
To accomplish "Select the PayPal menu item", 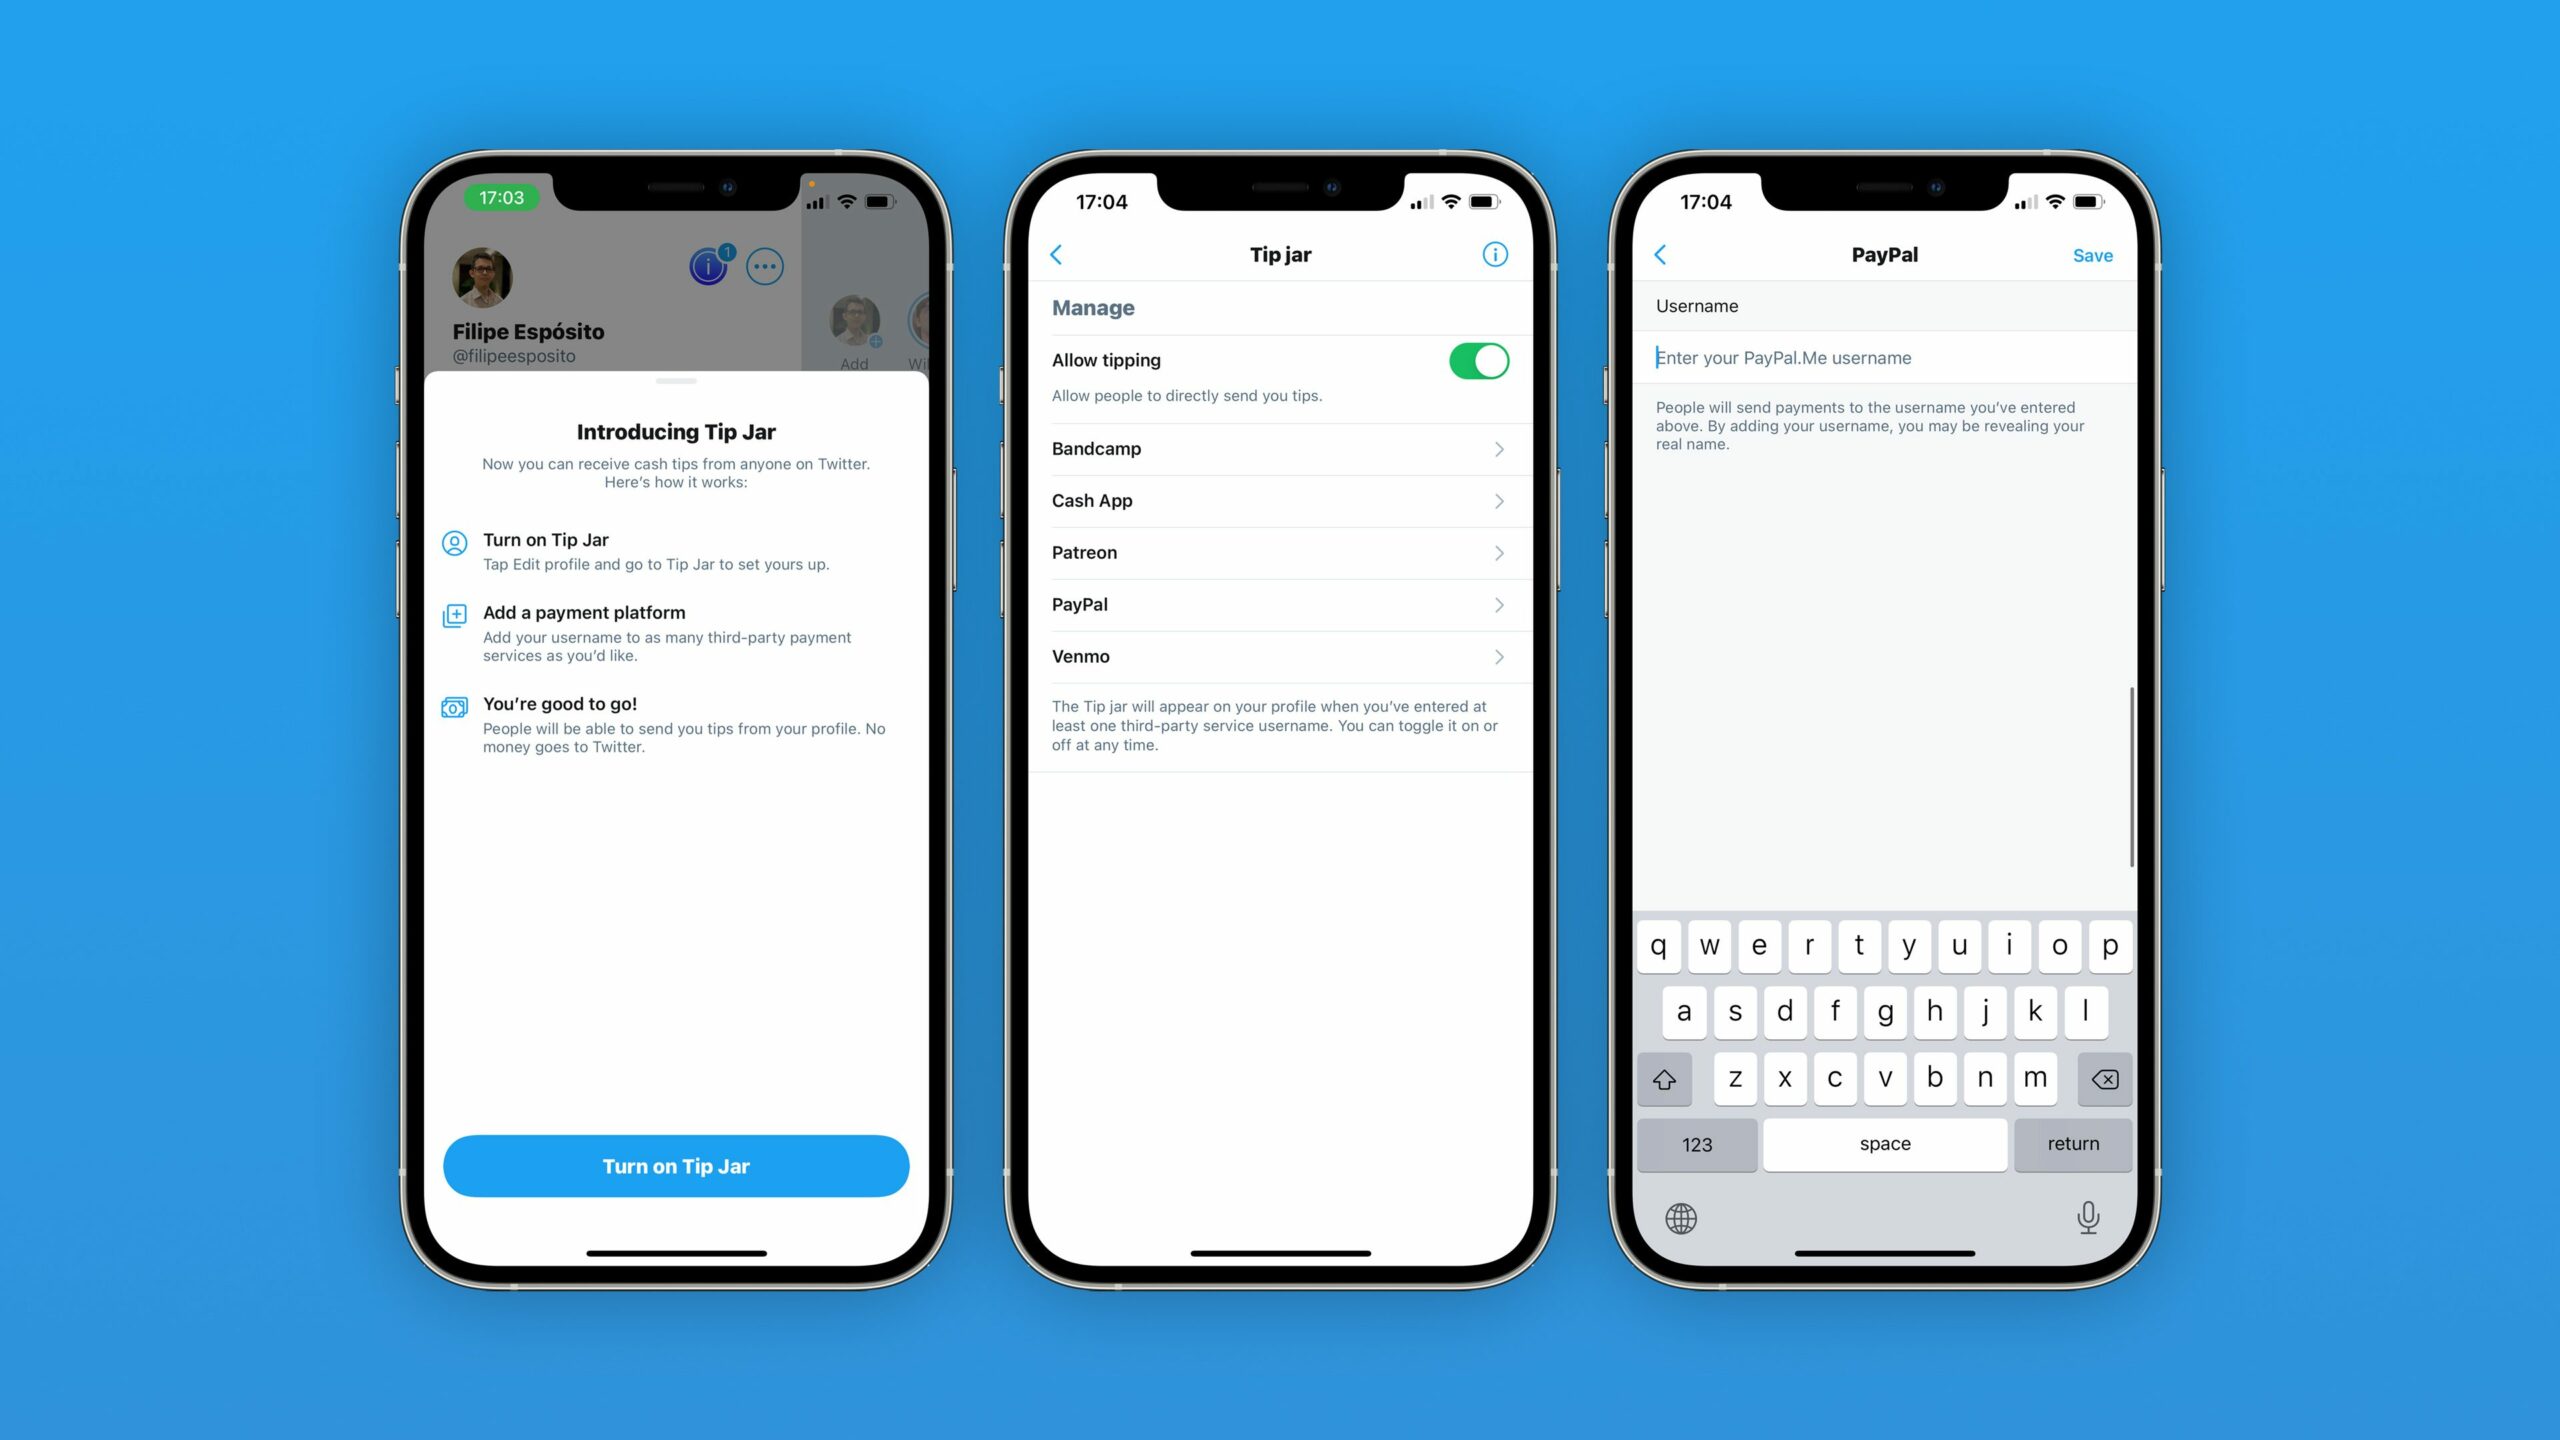I will pyautogui.click(x=1278, y=603).
